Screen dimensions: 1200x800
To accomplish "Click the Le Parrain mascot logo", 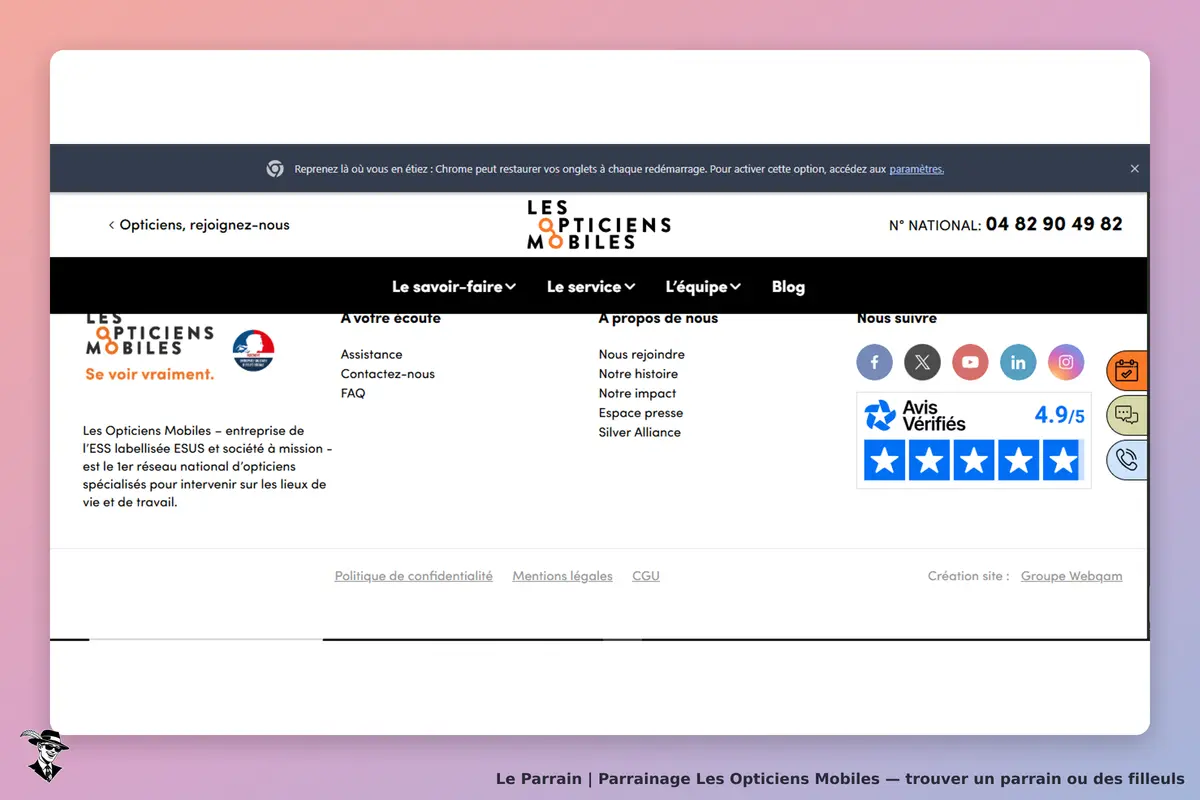I will (x=44, y=755).
